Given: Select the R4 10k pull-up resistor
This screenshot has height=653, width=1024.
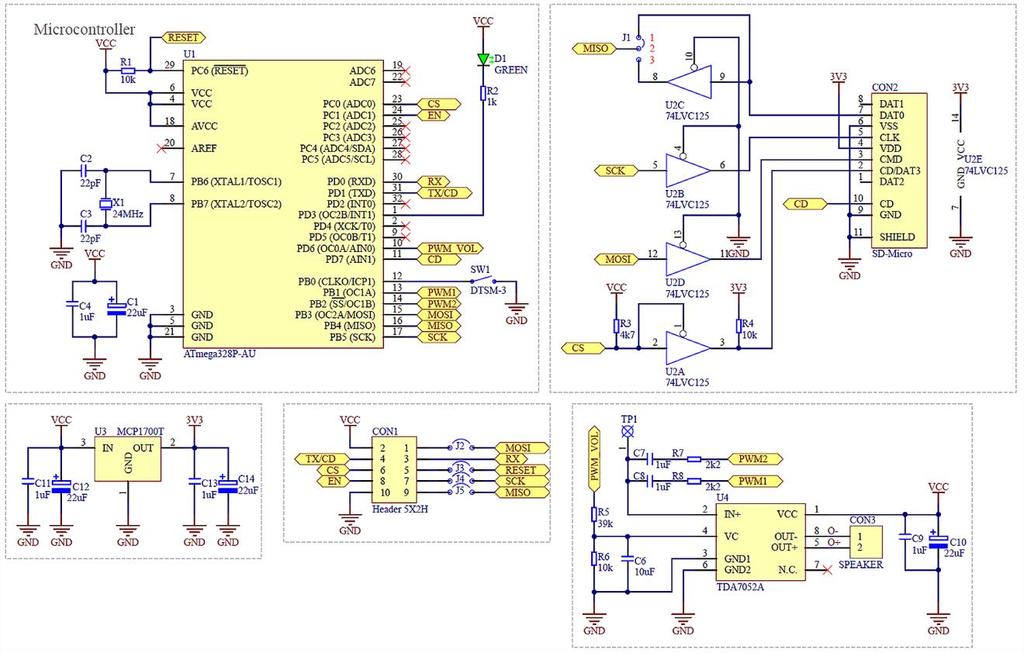Looking at the screenshot, I should click(x=739, y=326).
